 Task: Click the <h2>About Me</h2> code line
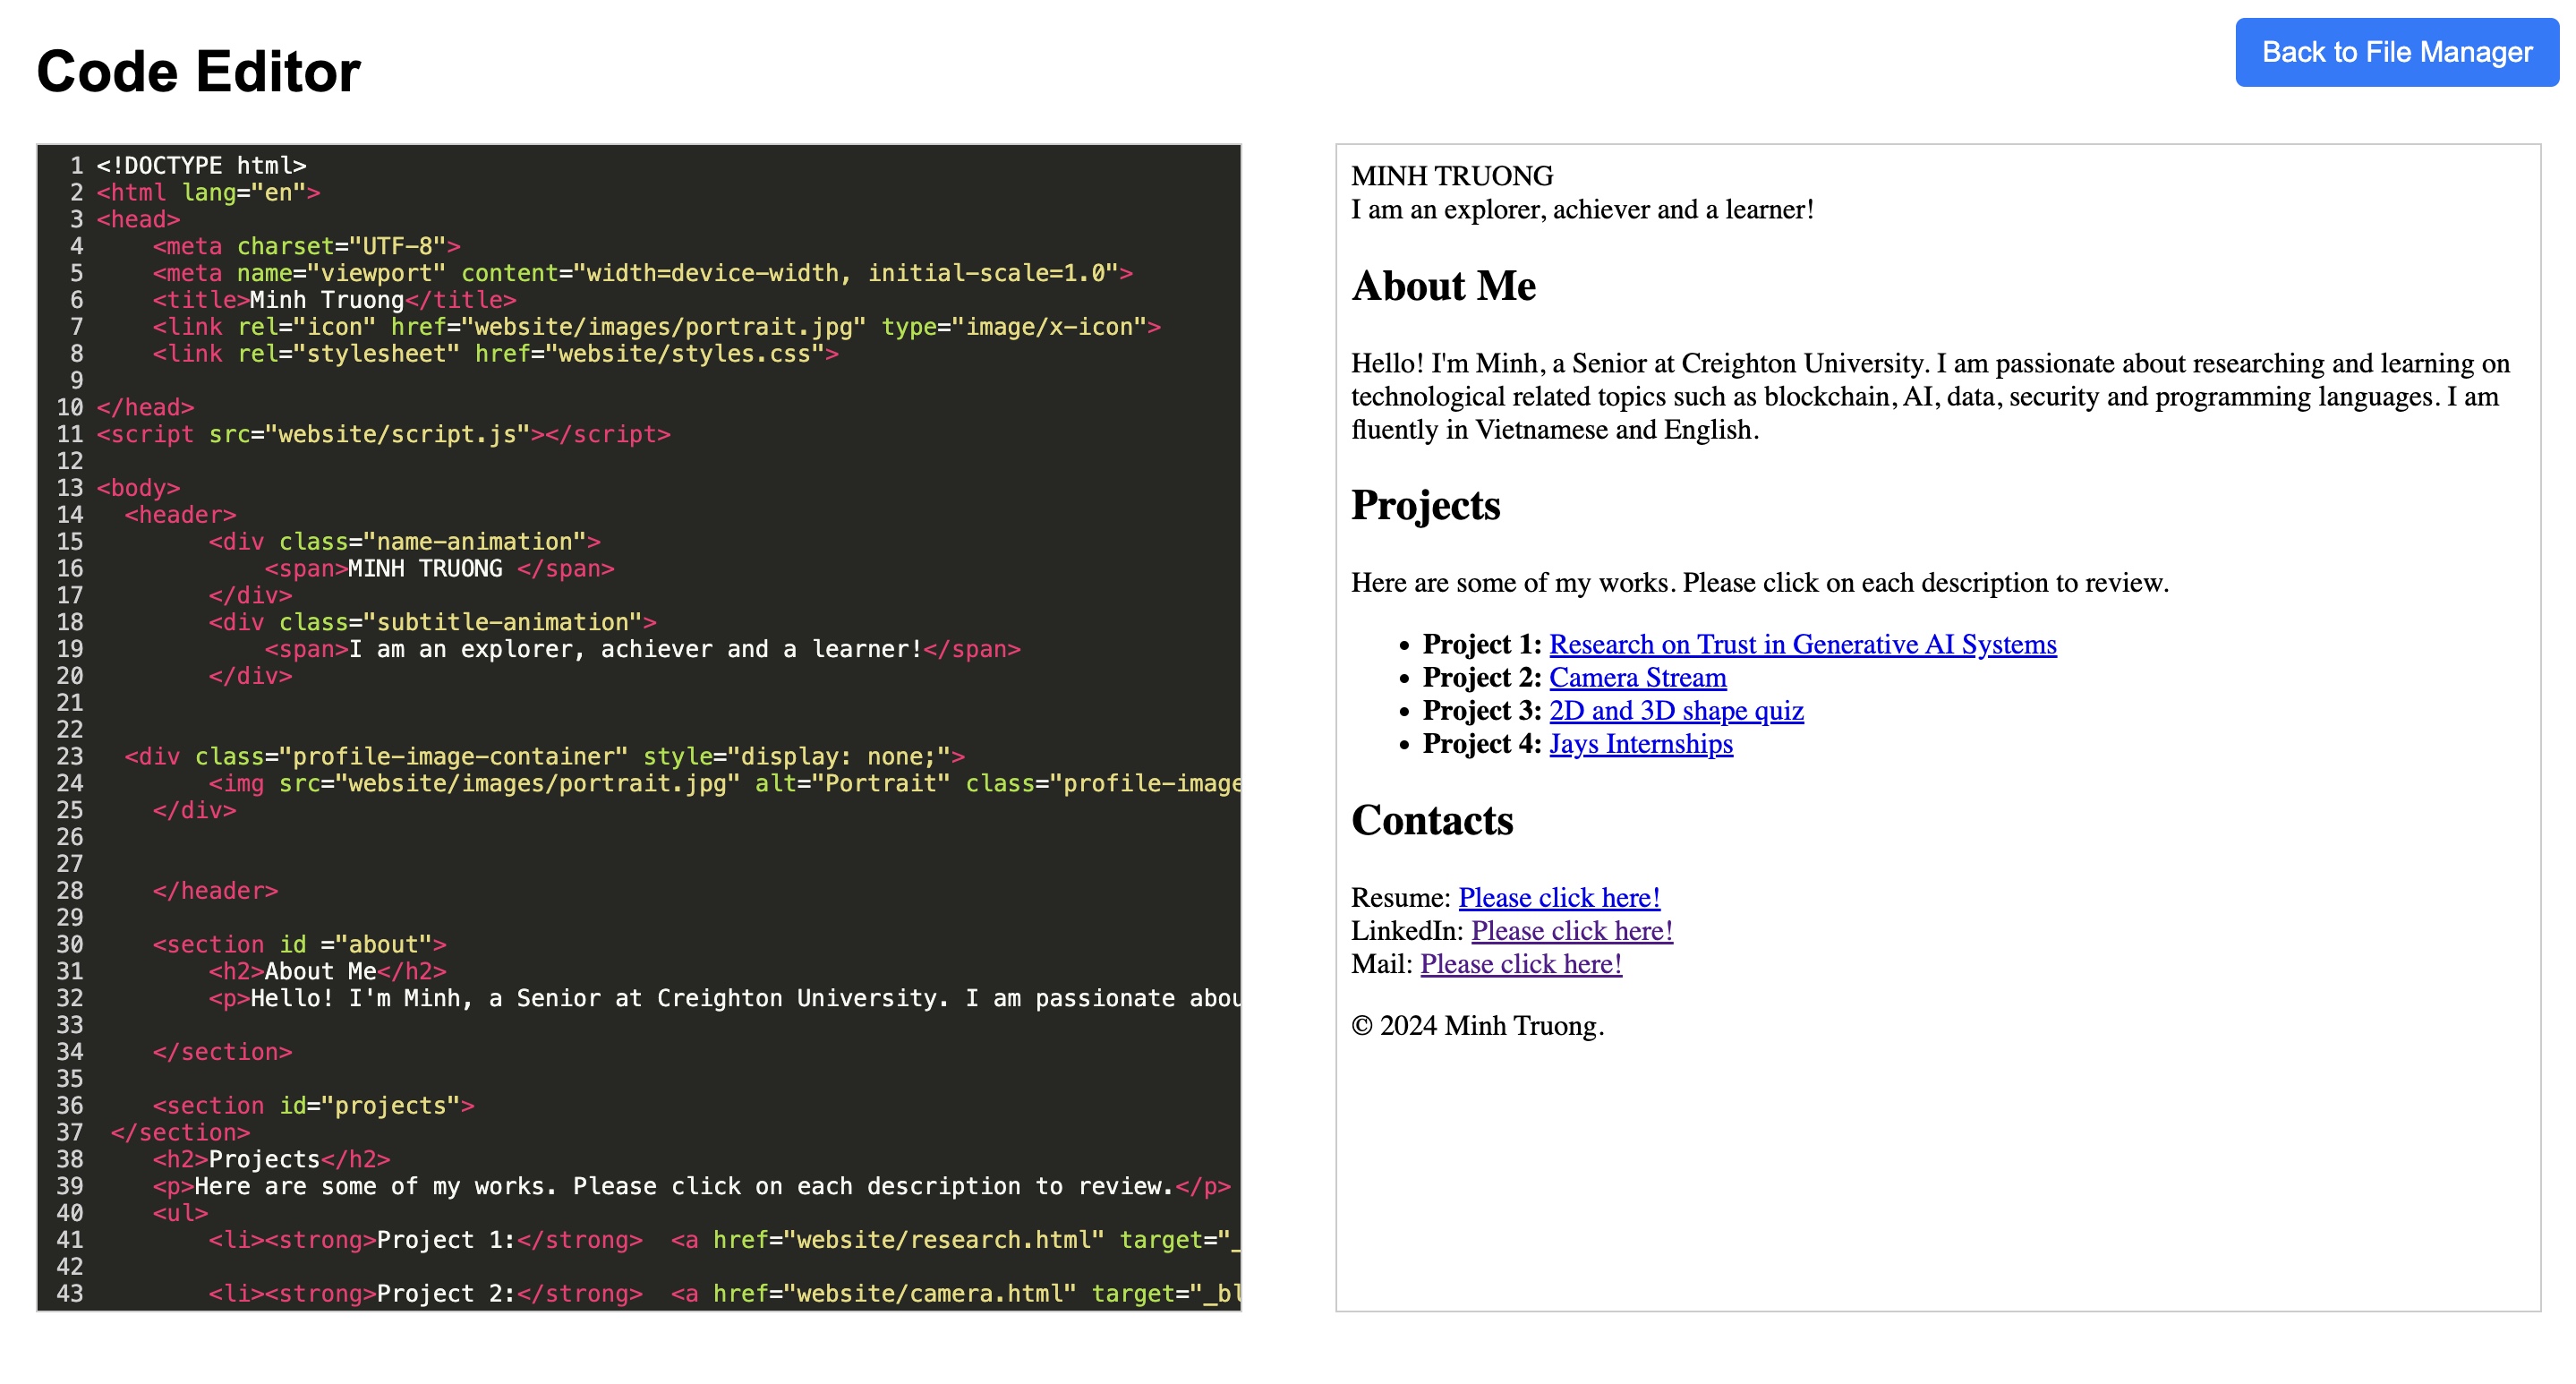coord(327,971)
